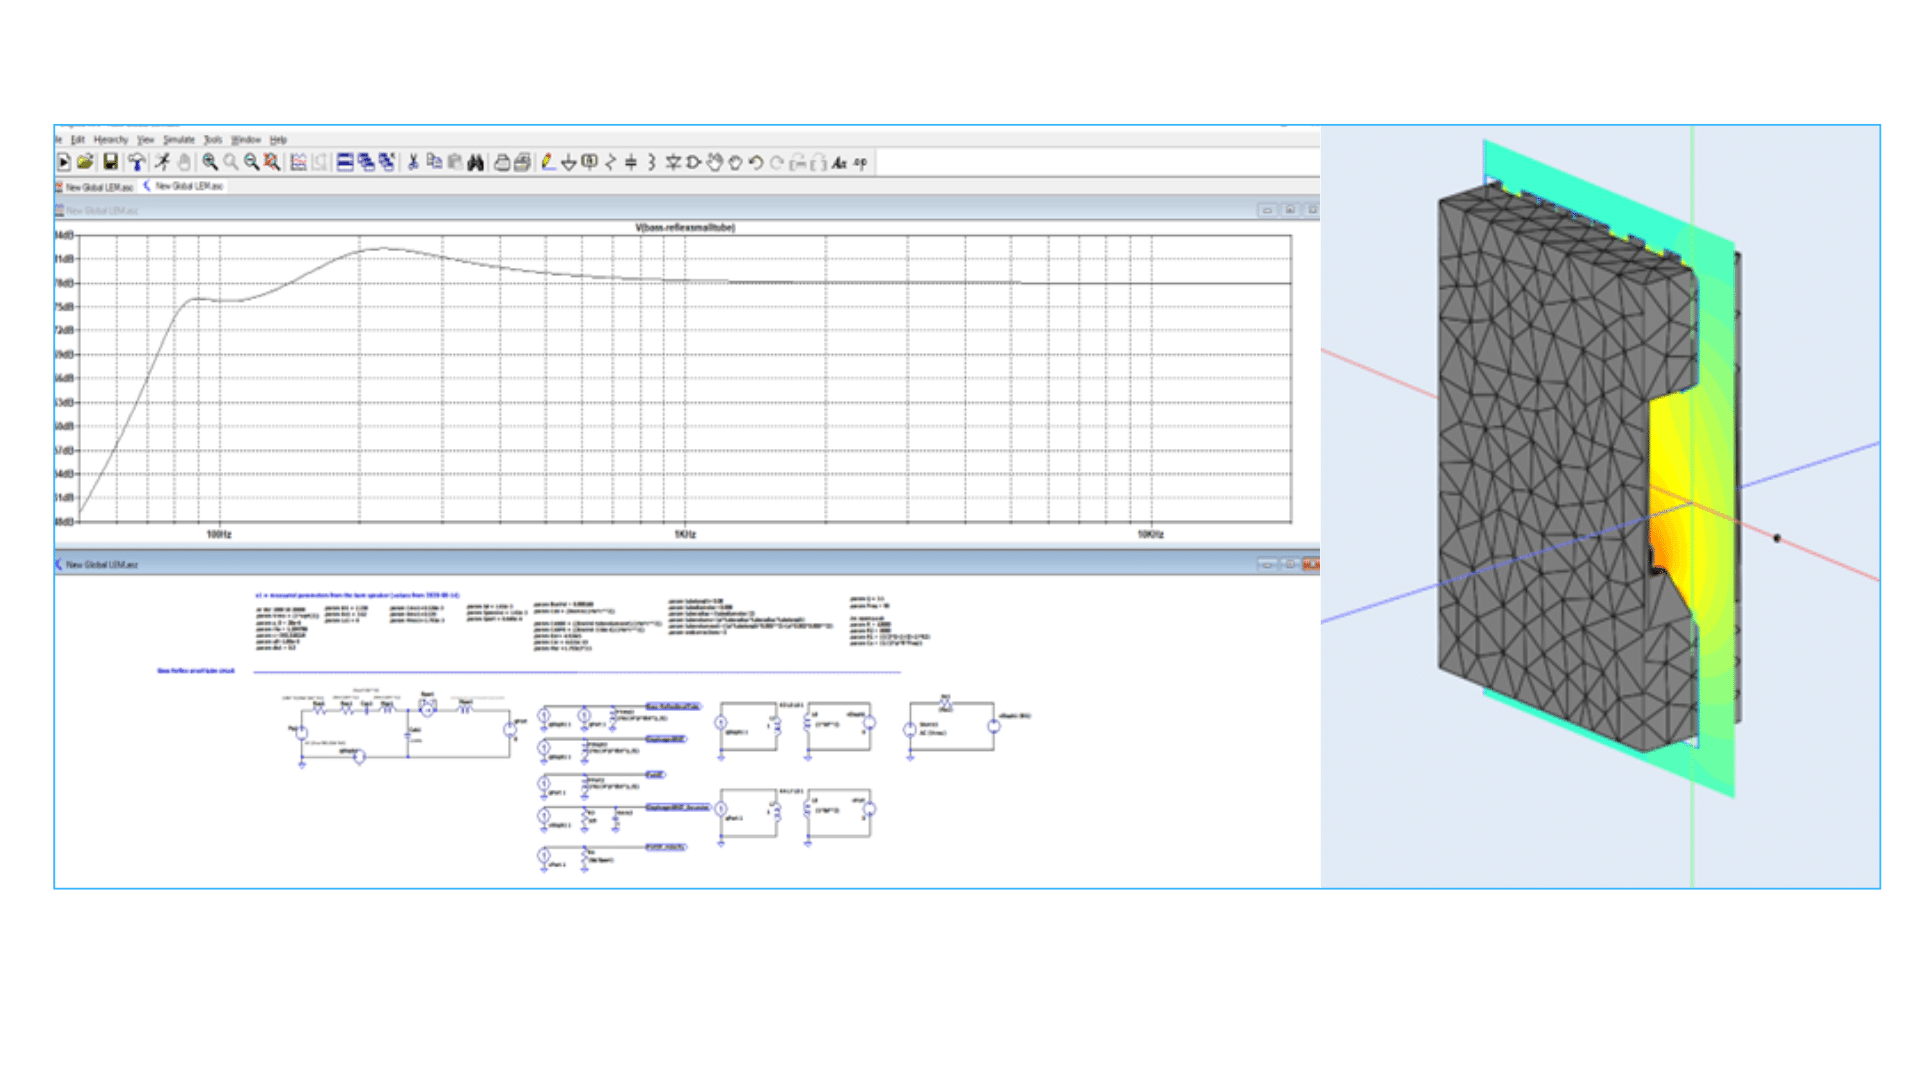This screenshot has height=1080, width=1920.
Task: Click the V(bass-reflexsmalltube) trace label
Action: click(x=685, y=228)
